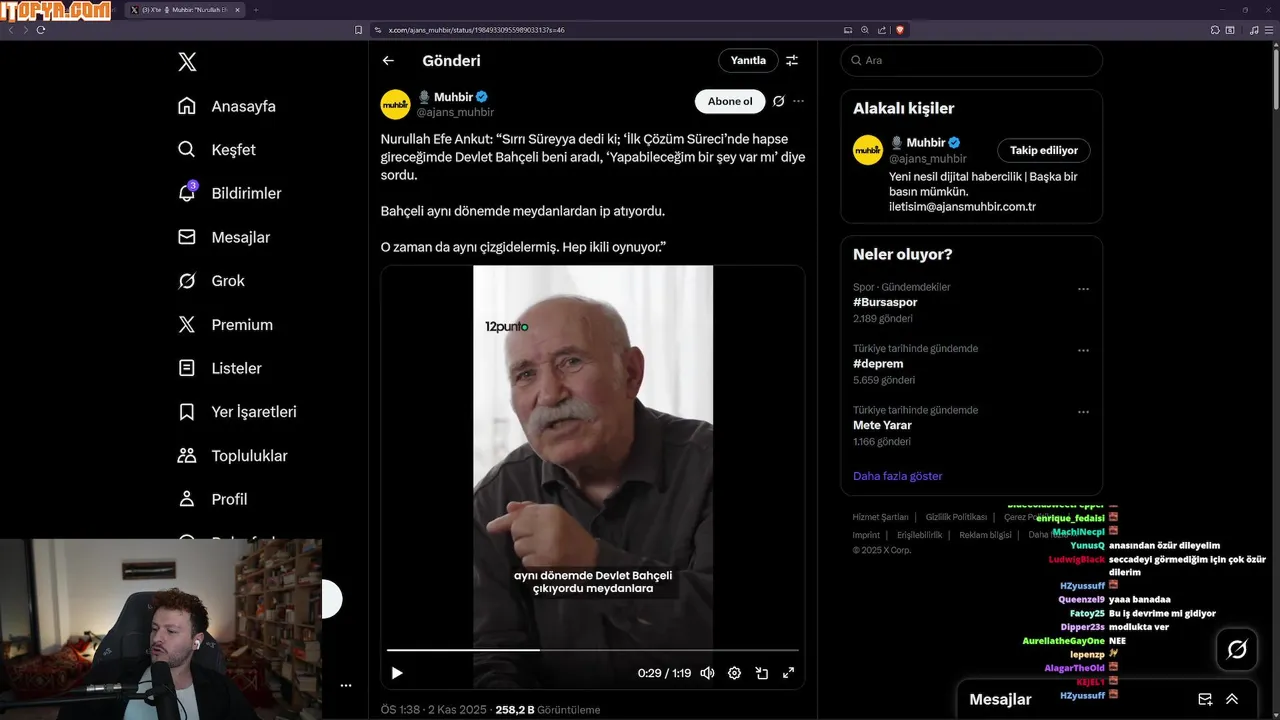Open more options for #Bursaspor trend

click(x=1083, y=289)
